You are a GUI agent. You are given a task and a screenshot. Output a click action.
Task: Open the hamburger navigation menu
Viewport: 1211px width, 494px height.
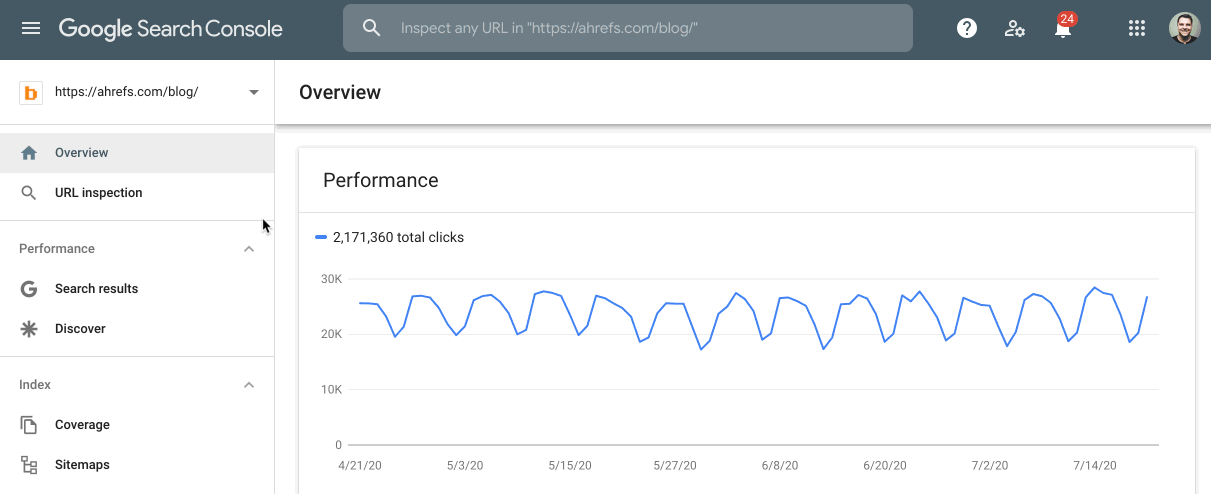tap(31, 28)
